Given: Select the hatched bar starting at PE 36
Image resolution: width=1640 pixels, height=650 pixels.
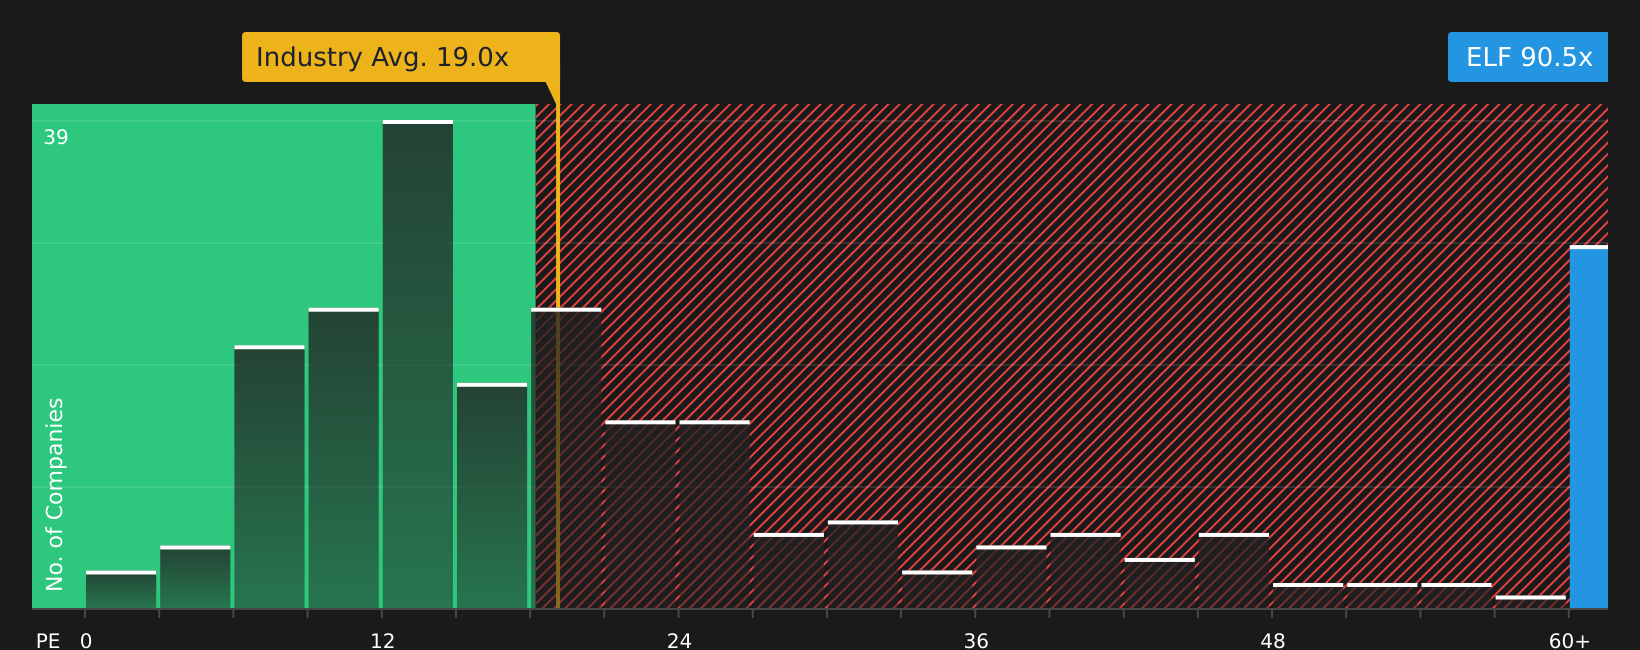Looking at the screenshot, I should tap(1011, 577).
